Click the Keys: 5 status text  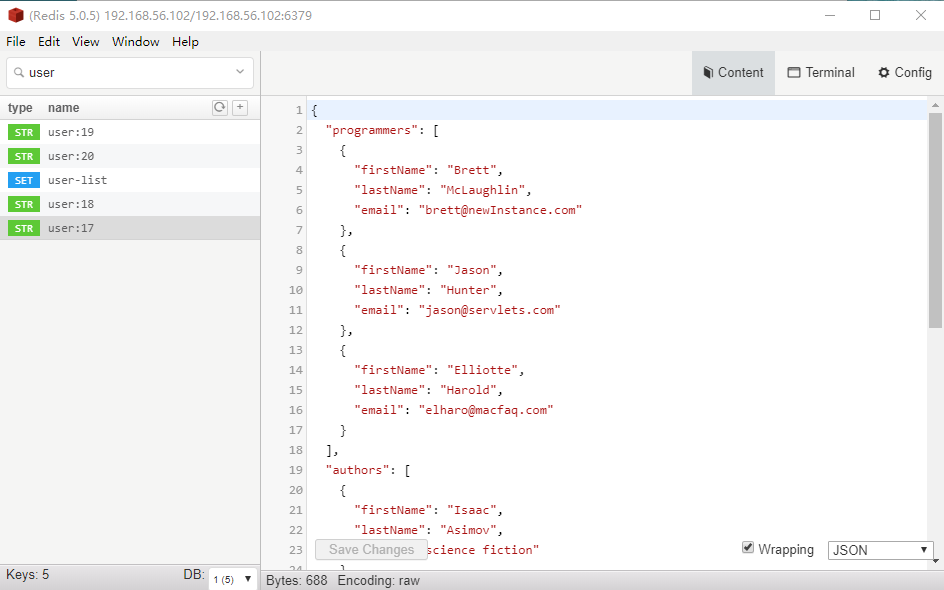(x=27, y=574)
